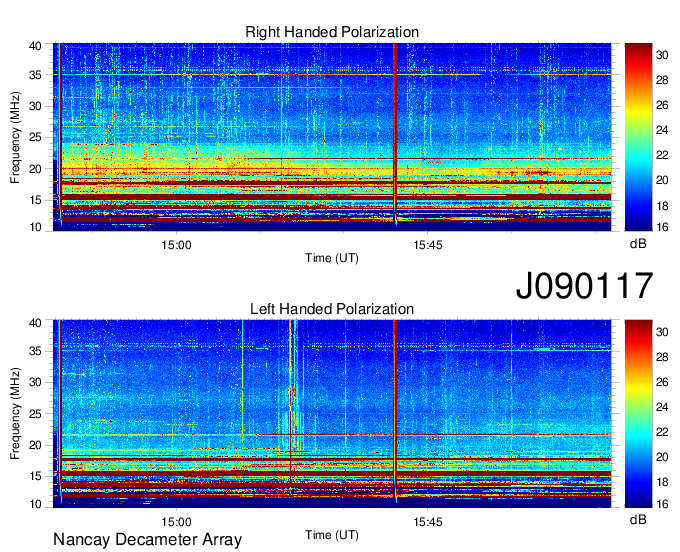Image resolution: width=680 pixels, height=552 pixels.
Task: Click the Left Handed Polarization spectrogram image
Action: [332, 414]
